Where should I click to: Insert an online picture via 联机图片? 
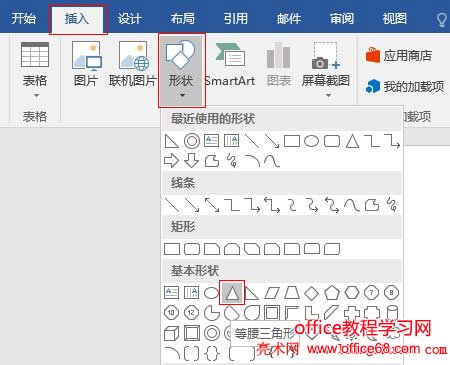click(x=133, y=64)
